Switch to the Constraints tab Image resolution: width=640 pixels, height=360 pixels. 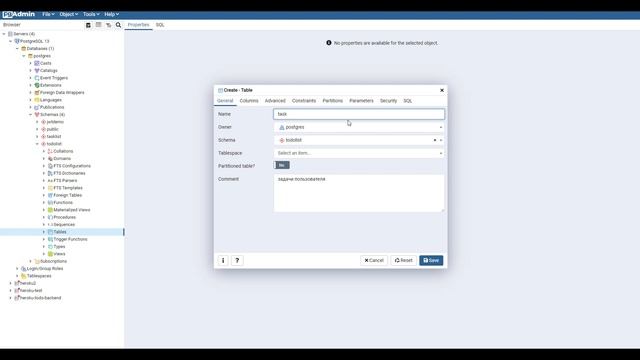(x=304, y=101)
